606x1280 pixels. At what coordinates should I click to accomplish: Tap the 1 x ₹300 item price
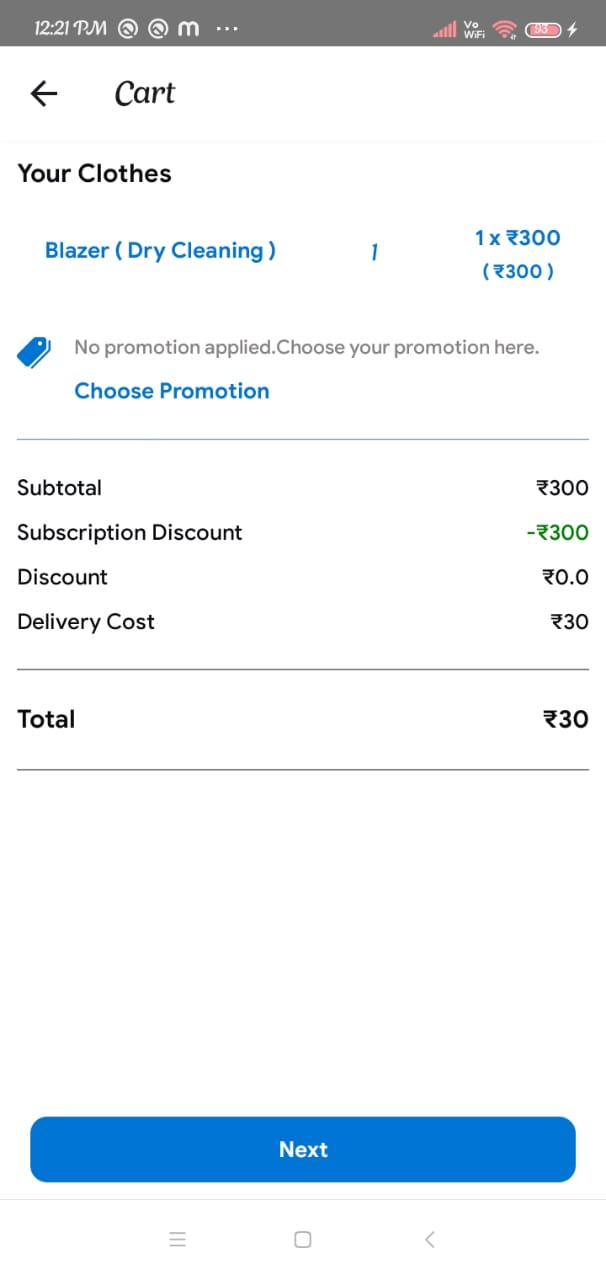pyautogui.click(x=517, y=238)
